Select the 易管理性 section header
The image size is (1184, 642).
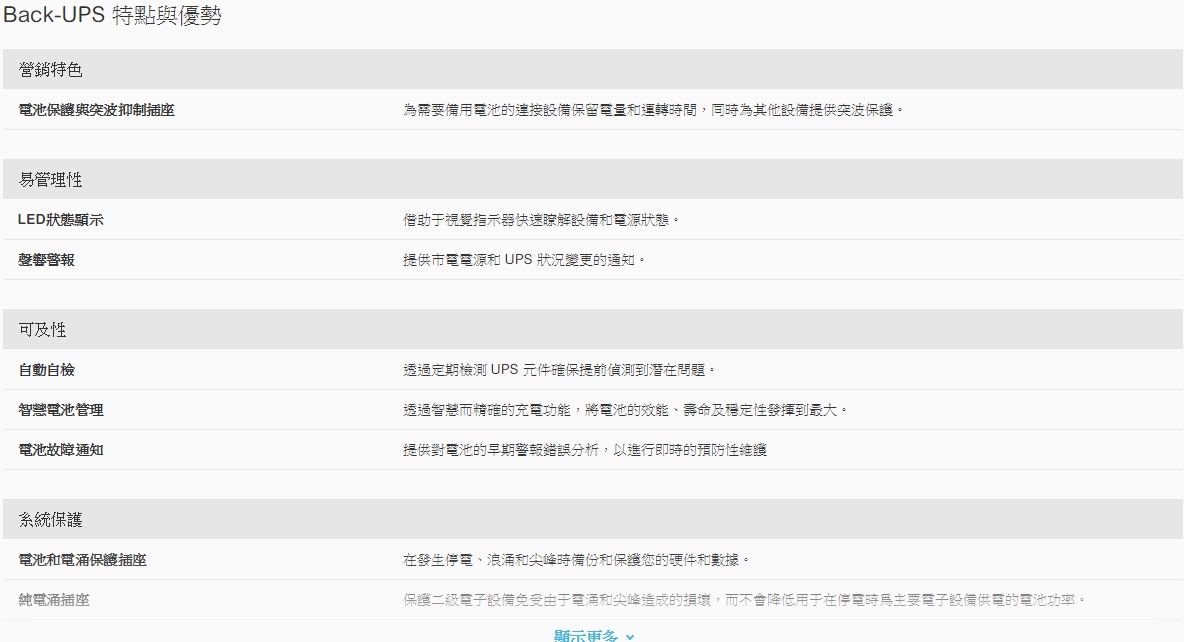click(x=593, y=180)
